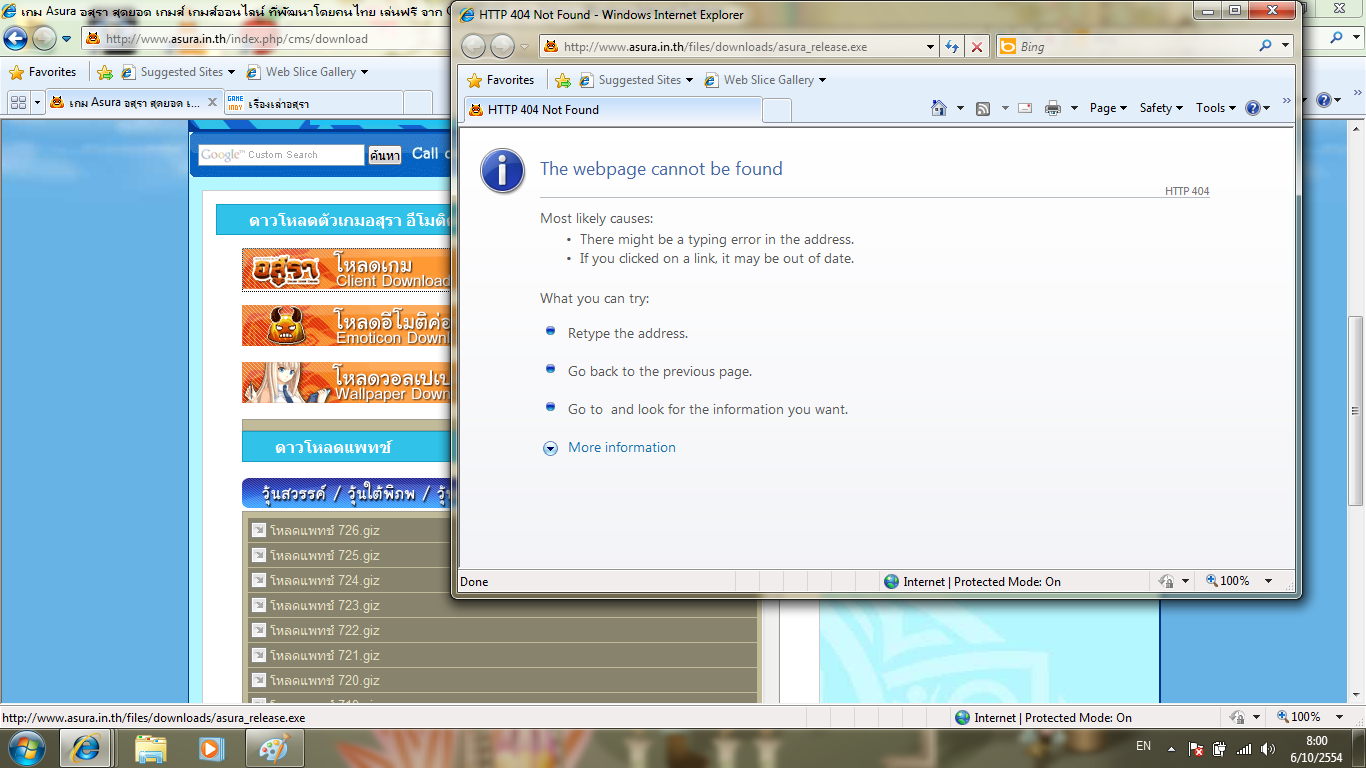Click the Print icon in the 404 window

[1053, 108]
